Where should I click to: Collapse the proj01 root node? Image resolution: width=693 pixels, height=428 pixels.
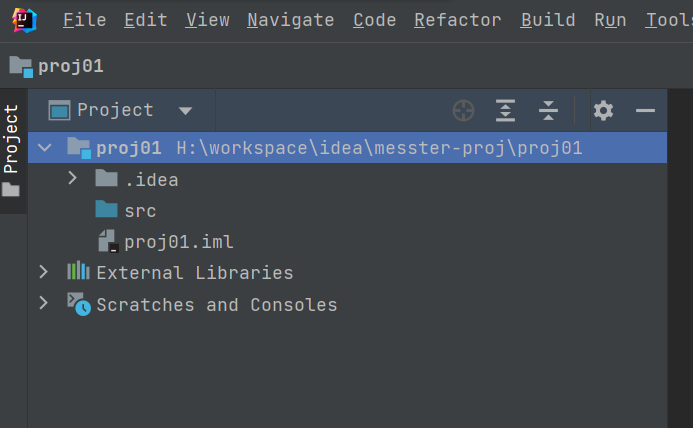44,148
